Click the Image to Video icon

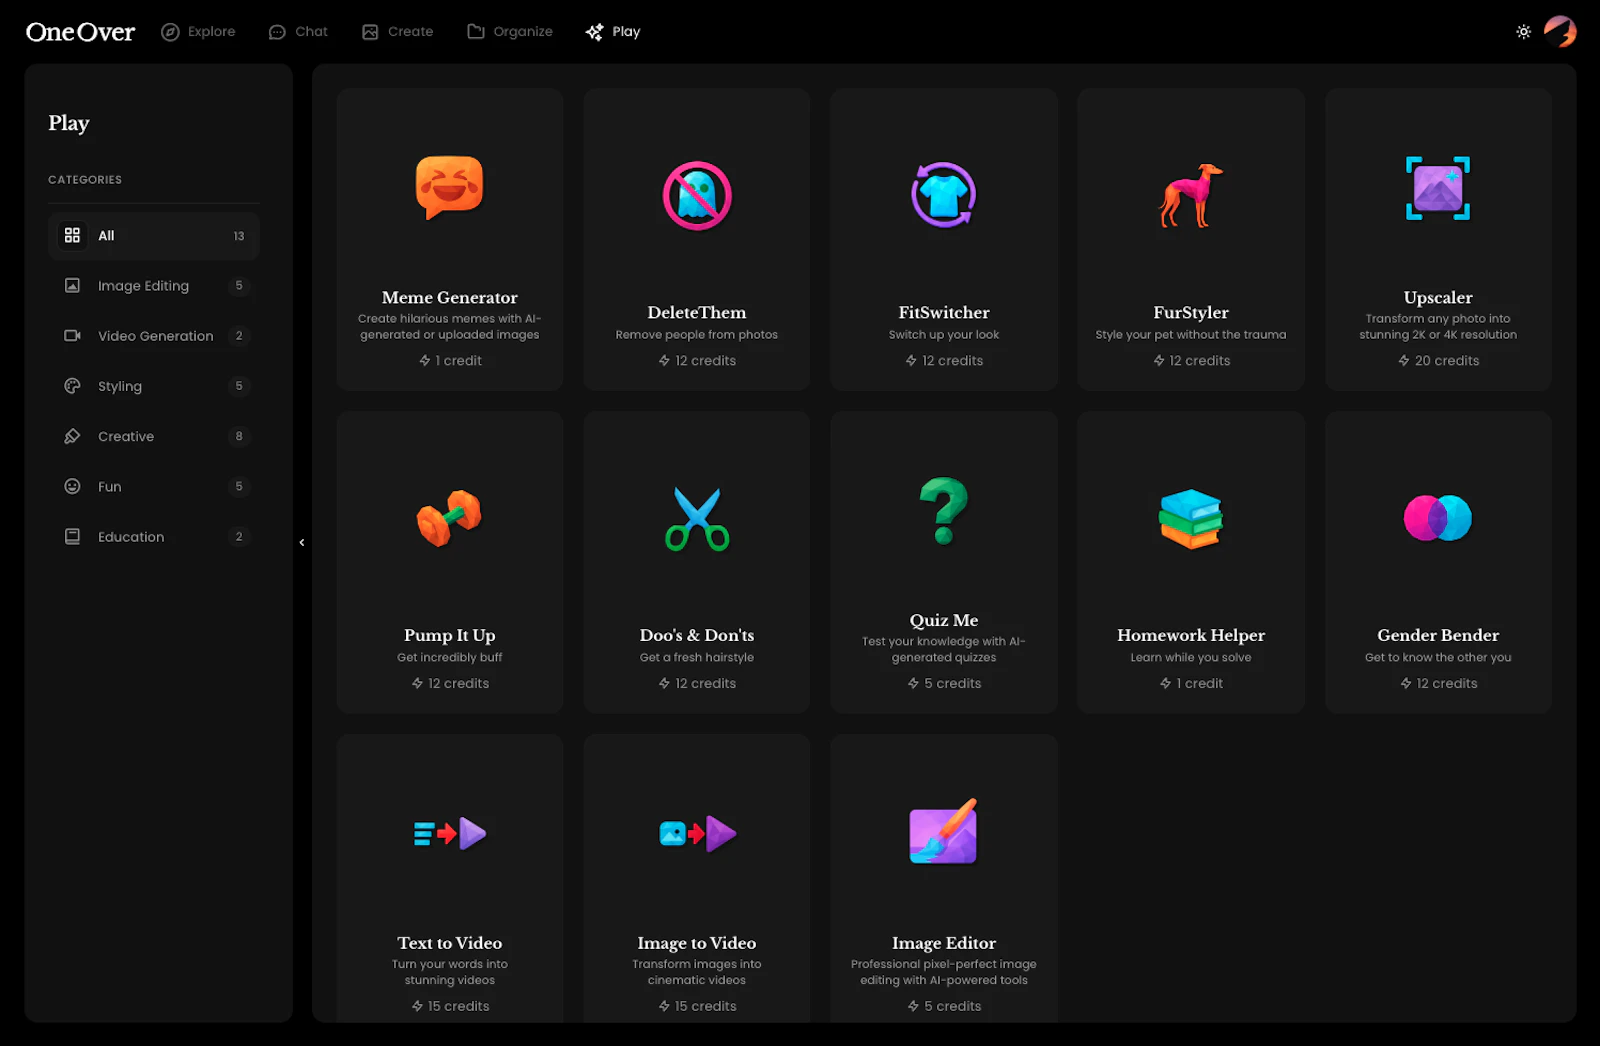tap(697, 833)
